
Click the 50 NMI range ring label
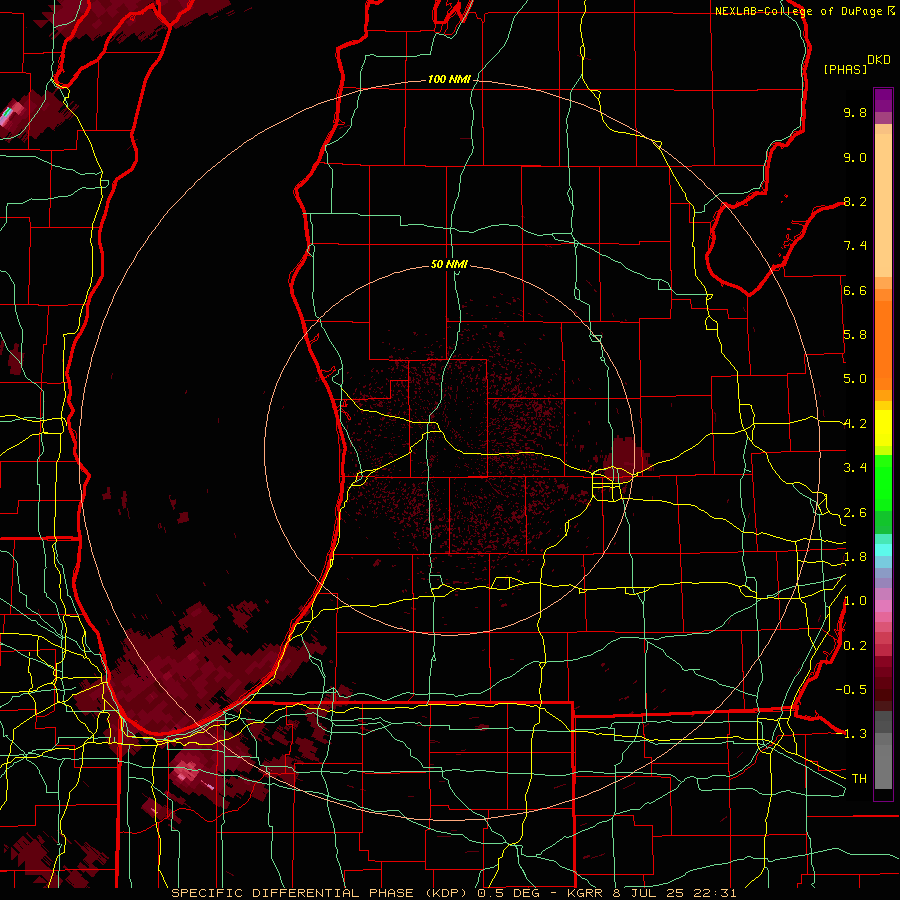tap(449, 264)
